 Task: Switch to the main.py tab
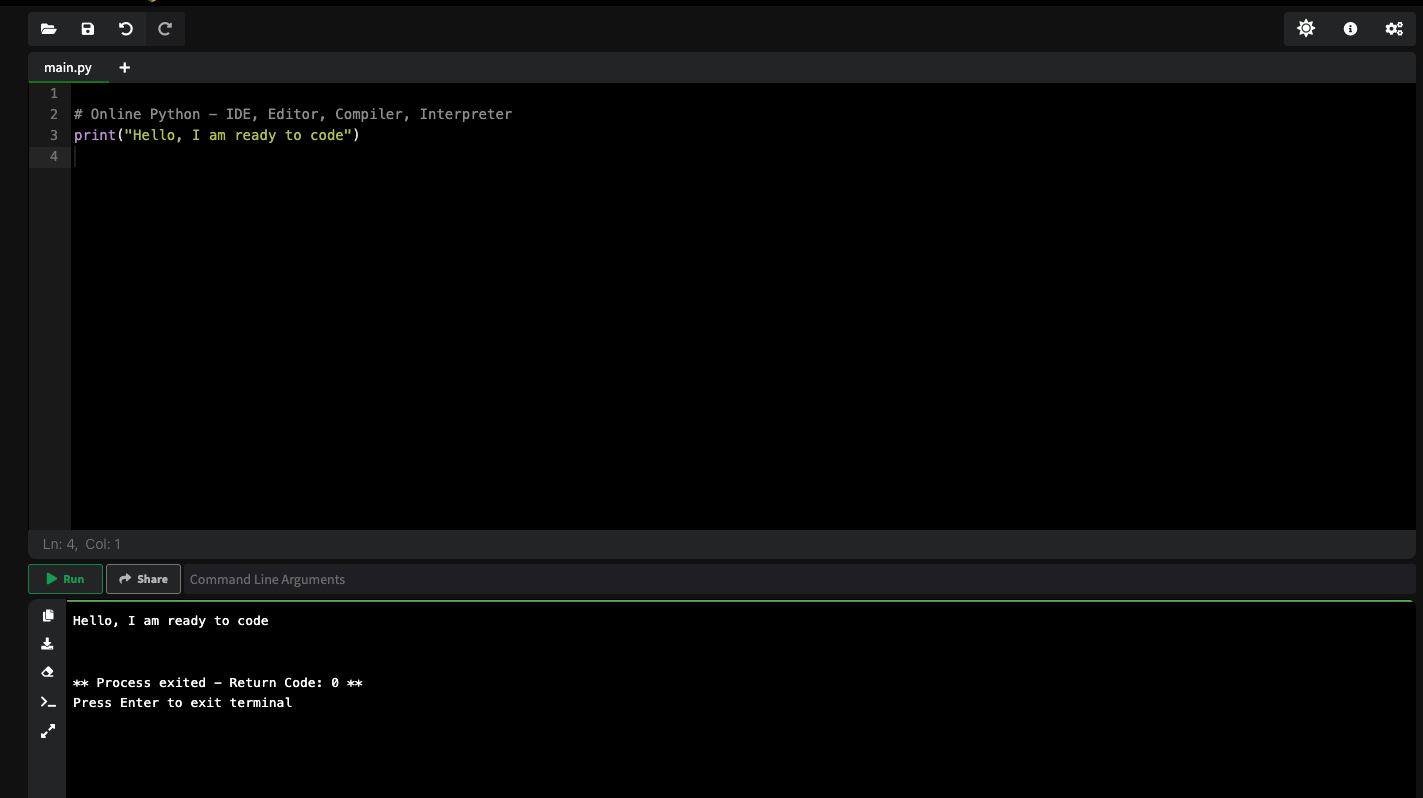(x=67, y=67)
